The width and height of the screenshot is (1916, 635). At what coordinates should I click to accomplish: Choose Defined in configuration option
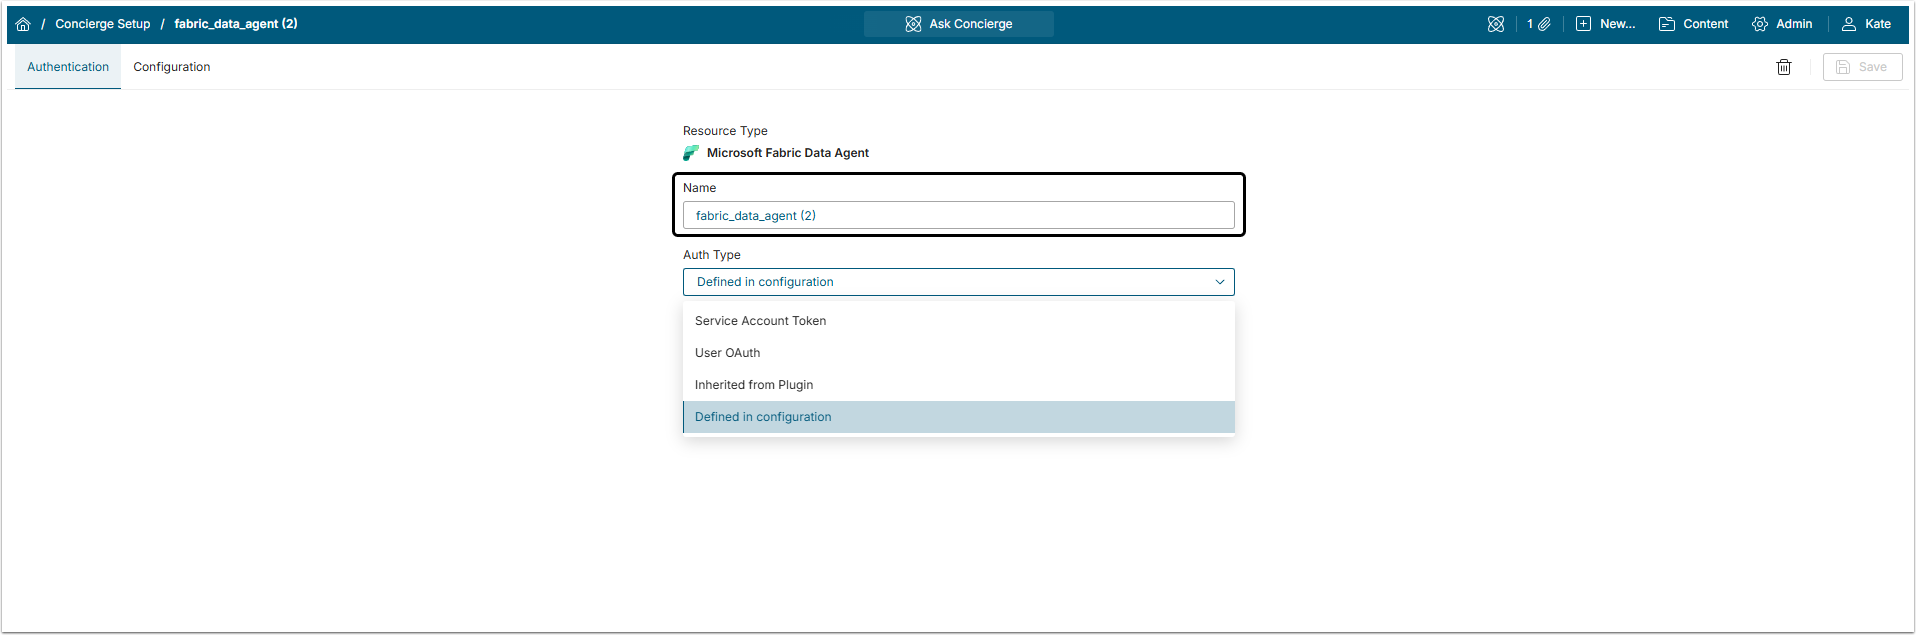[958, 417]
